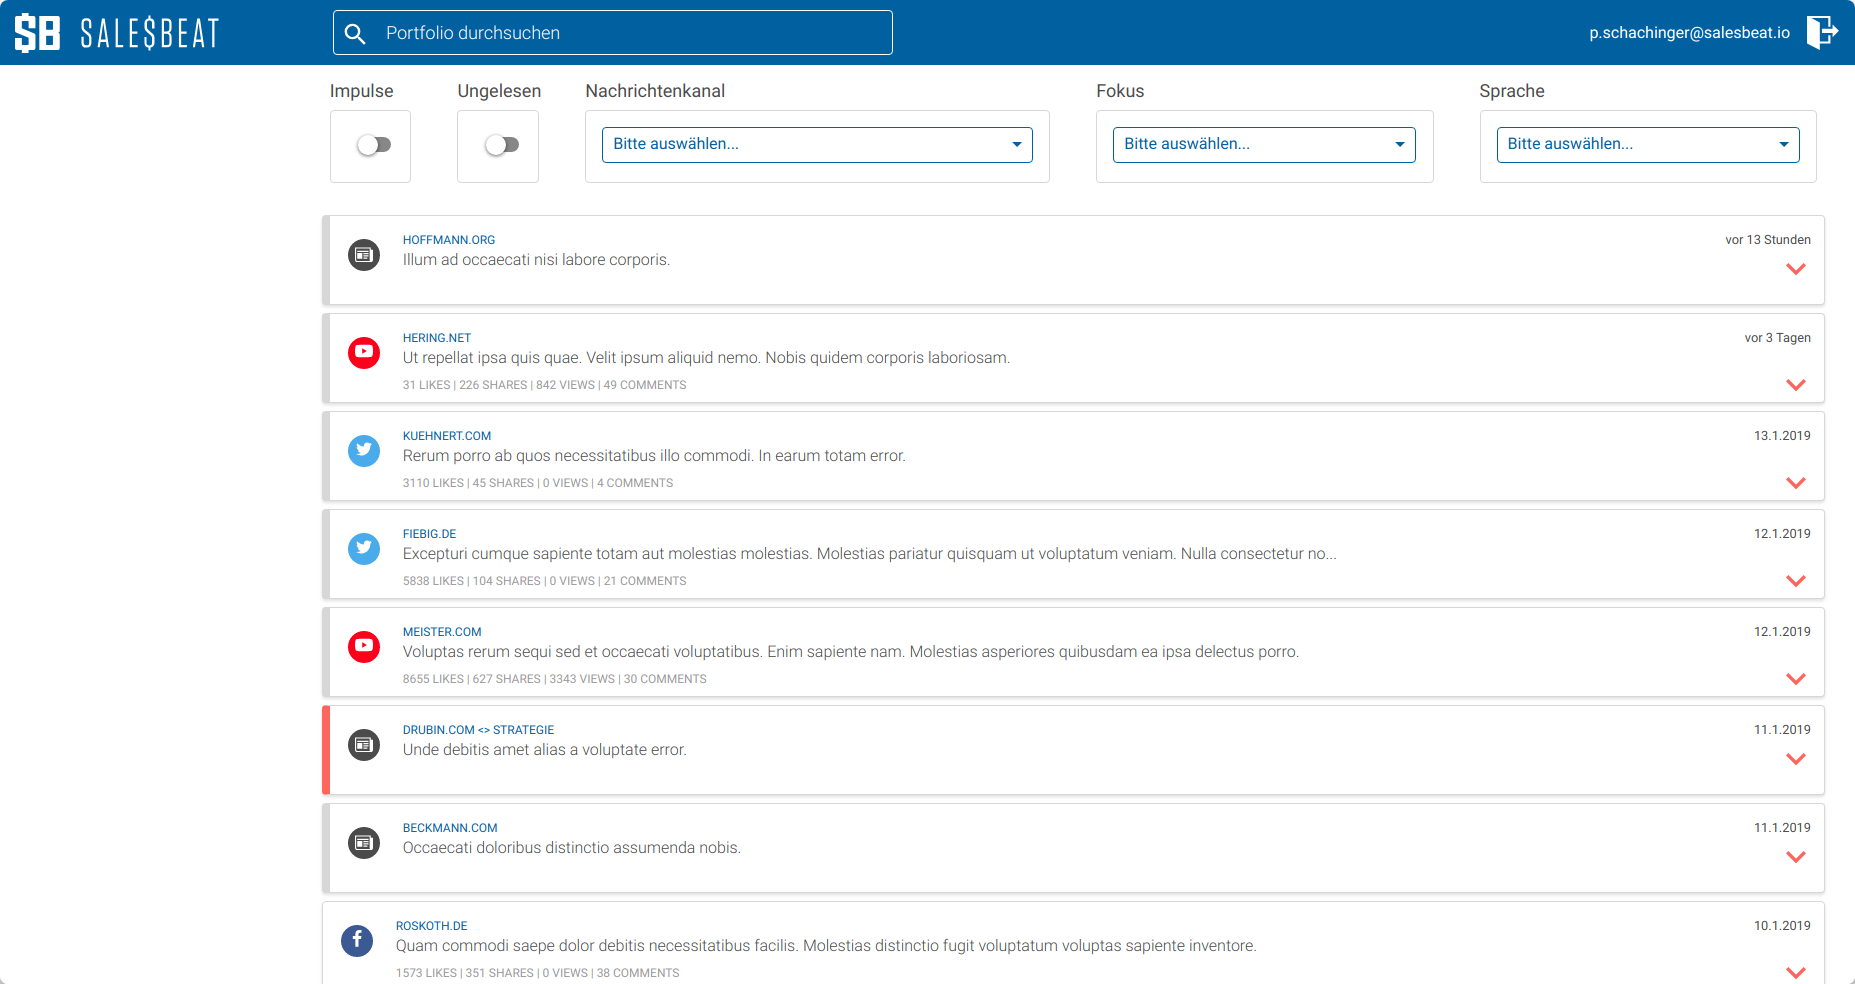Expand the hoffmann.org news entry chevron
Screen dimensions: 1855x984
1795,269
